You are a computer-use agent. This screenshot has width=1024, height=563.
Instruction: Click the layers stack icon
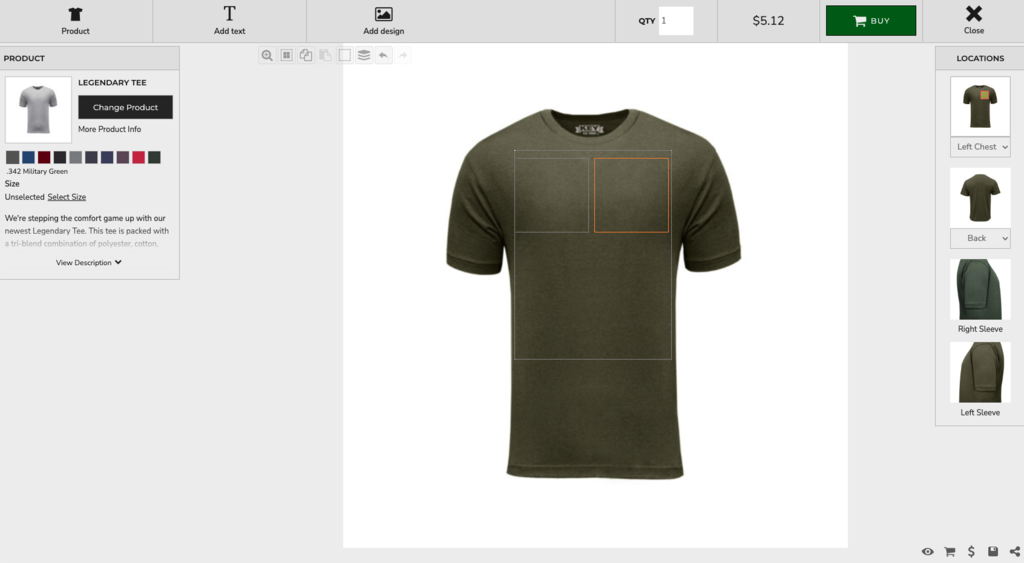tap(364, 56)
